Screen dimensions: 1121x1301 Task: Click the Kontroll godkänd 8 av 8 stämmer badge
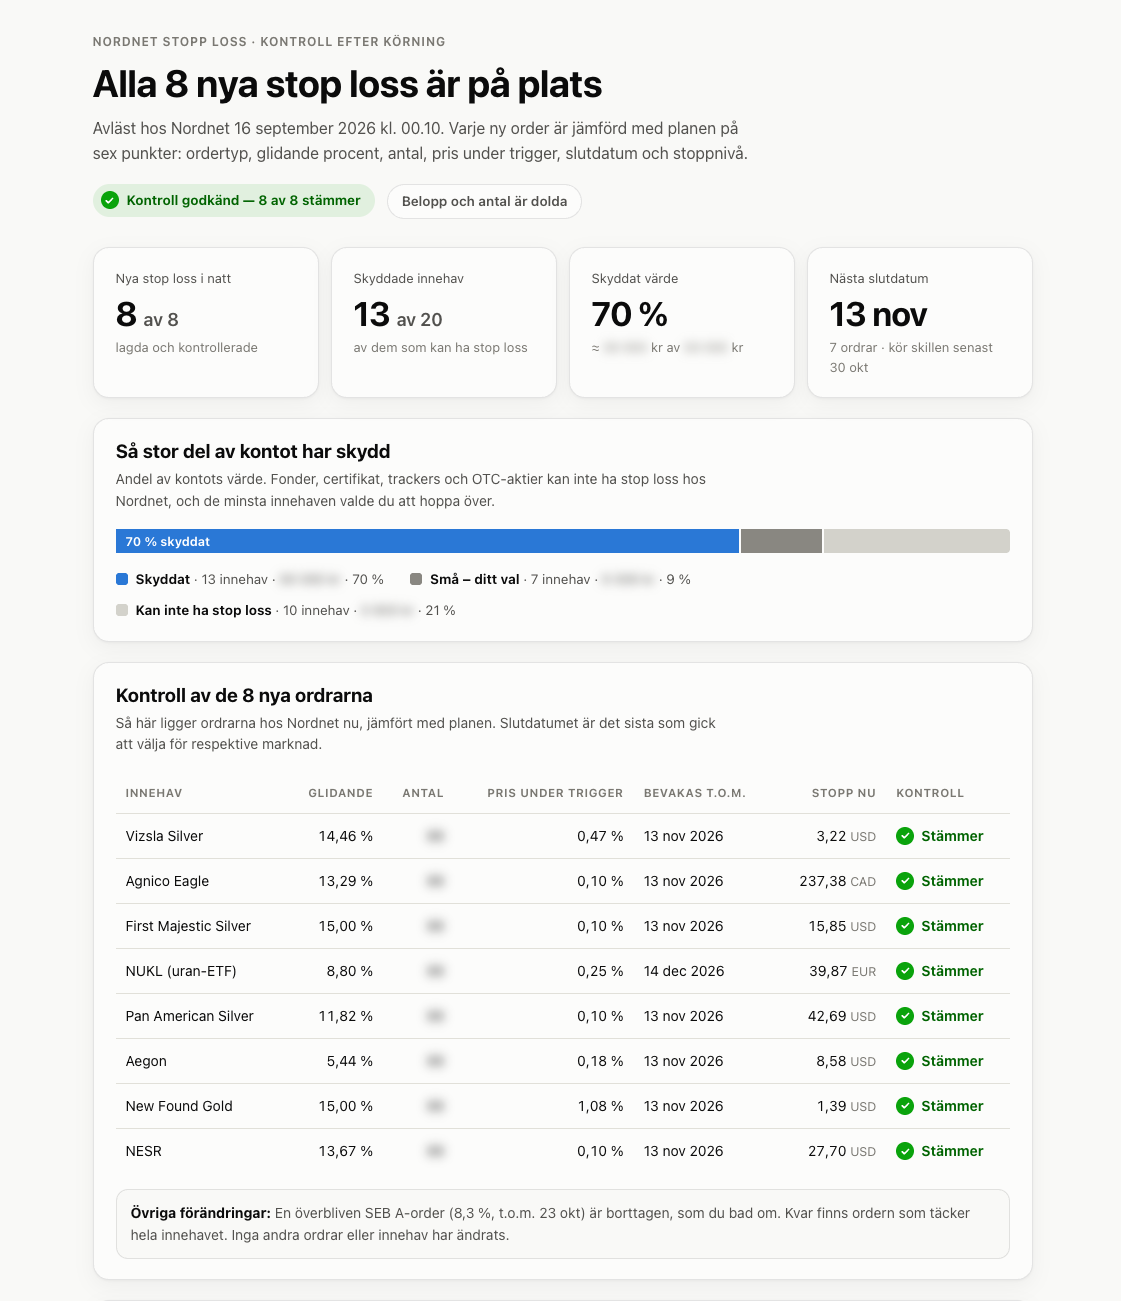[x=234, y=200]
